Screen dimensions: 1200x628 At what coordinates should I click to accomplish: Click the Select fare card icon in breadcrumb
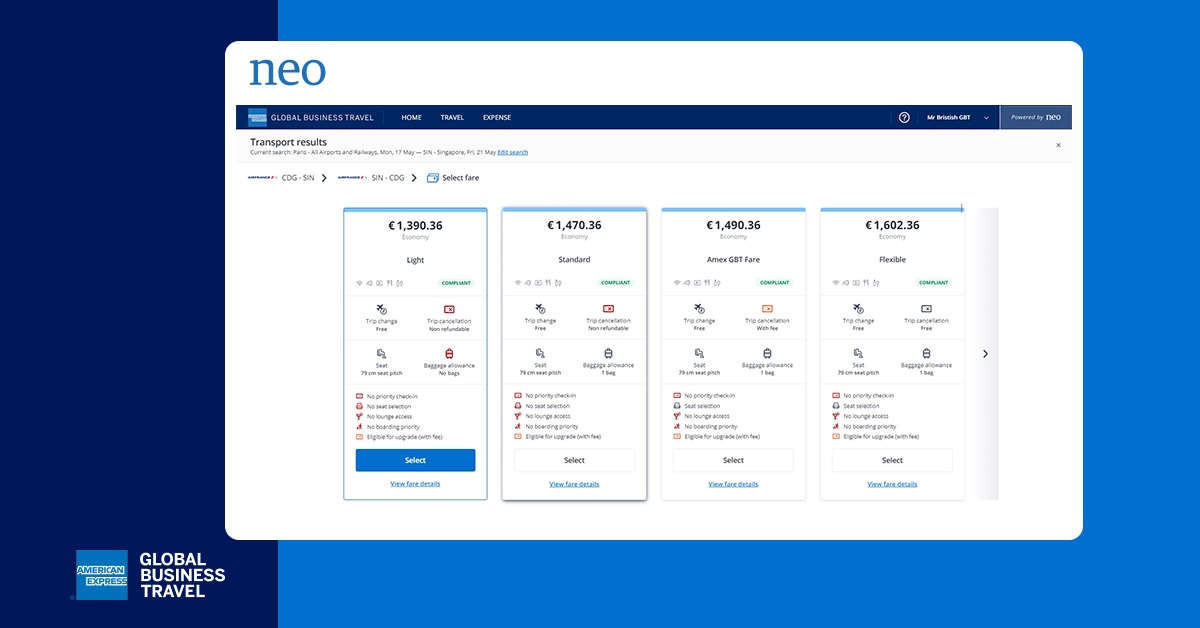point(432,178)
